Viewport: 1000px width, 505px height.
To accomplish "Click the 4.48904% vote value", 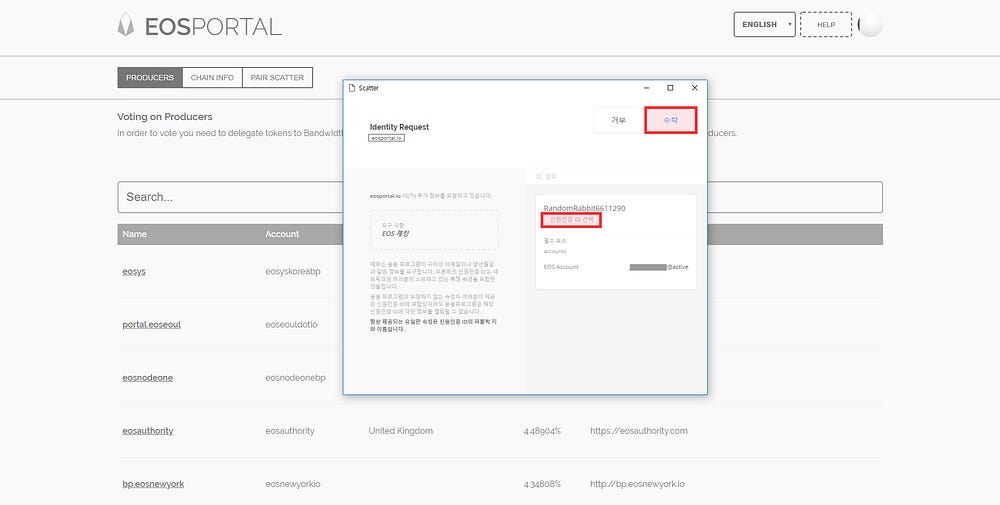I will [x=542, y=431].
